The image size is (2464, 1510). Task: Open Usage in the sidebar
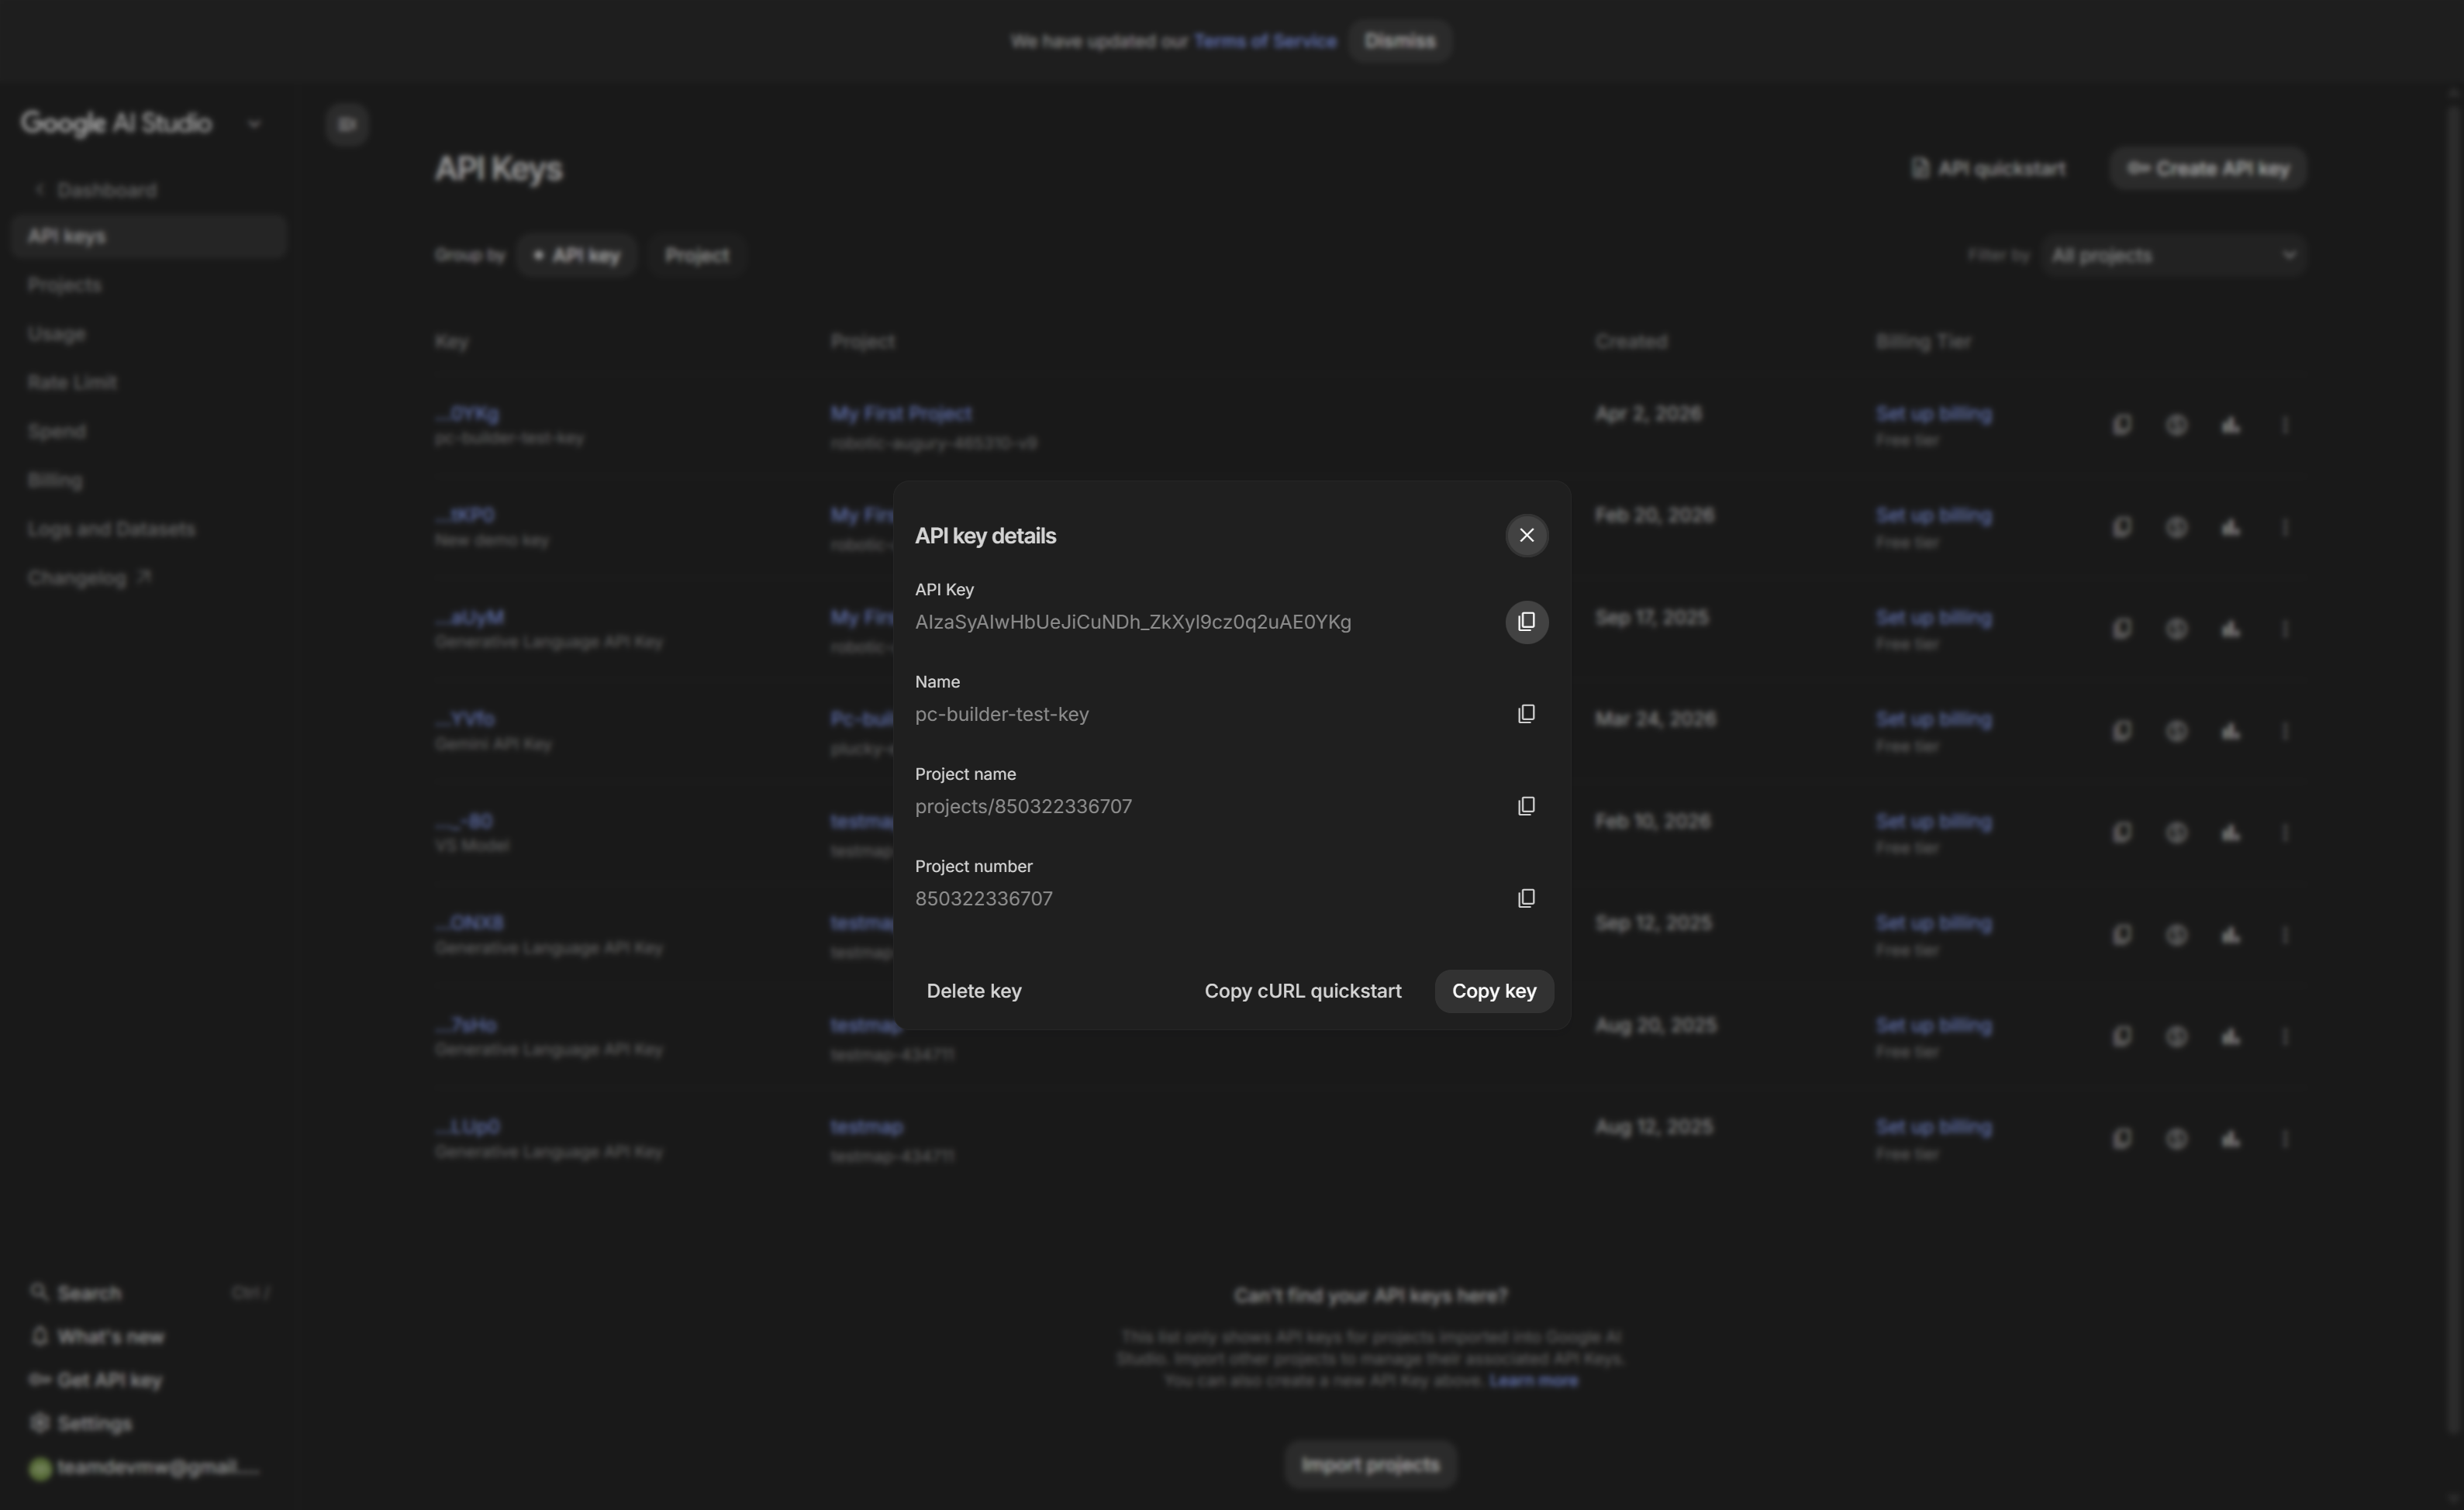coord(57,334)
